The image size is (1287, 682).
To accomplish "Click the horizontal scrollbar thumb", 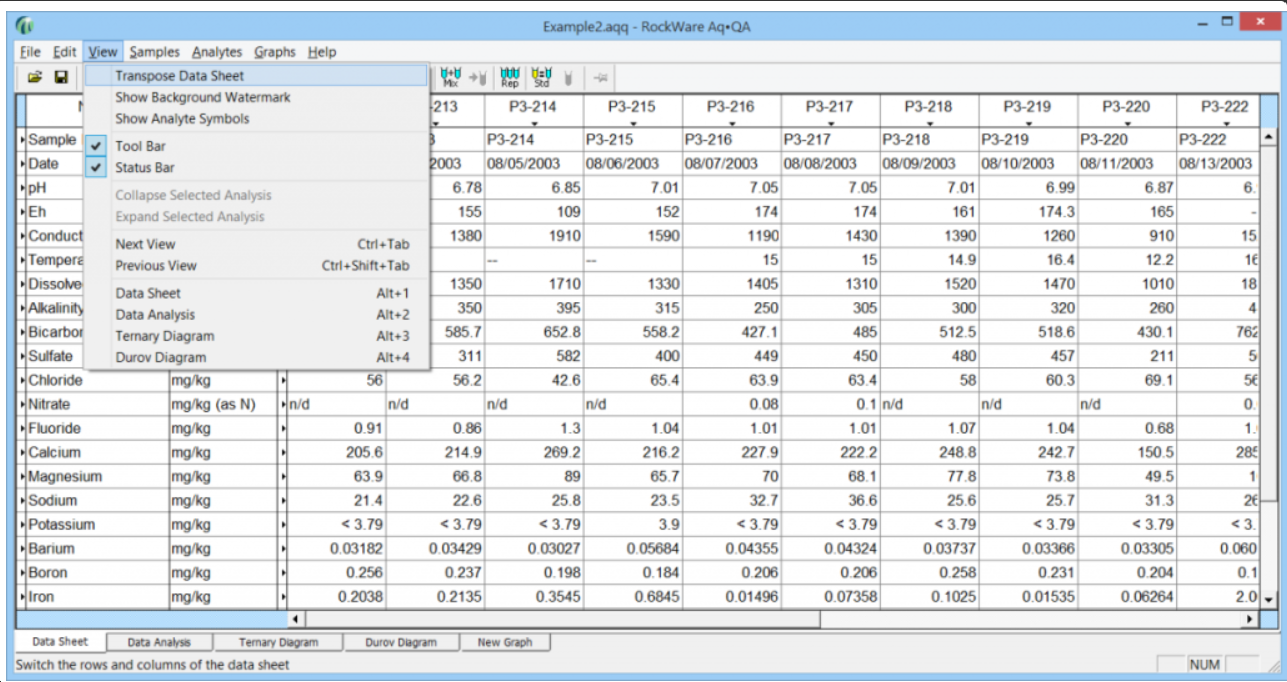I will [561, 620].
